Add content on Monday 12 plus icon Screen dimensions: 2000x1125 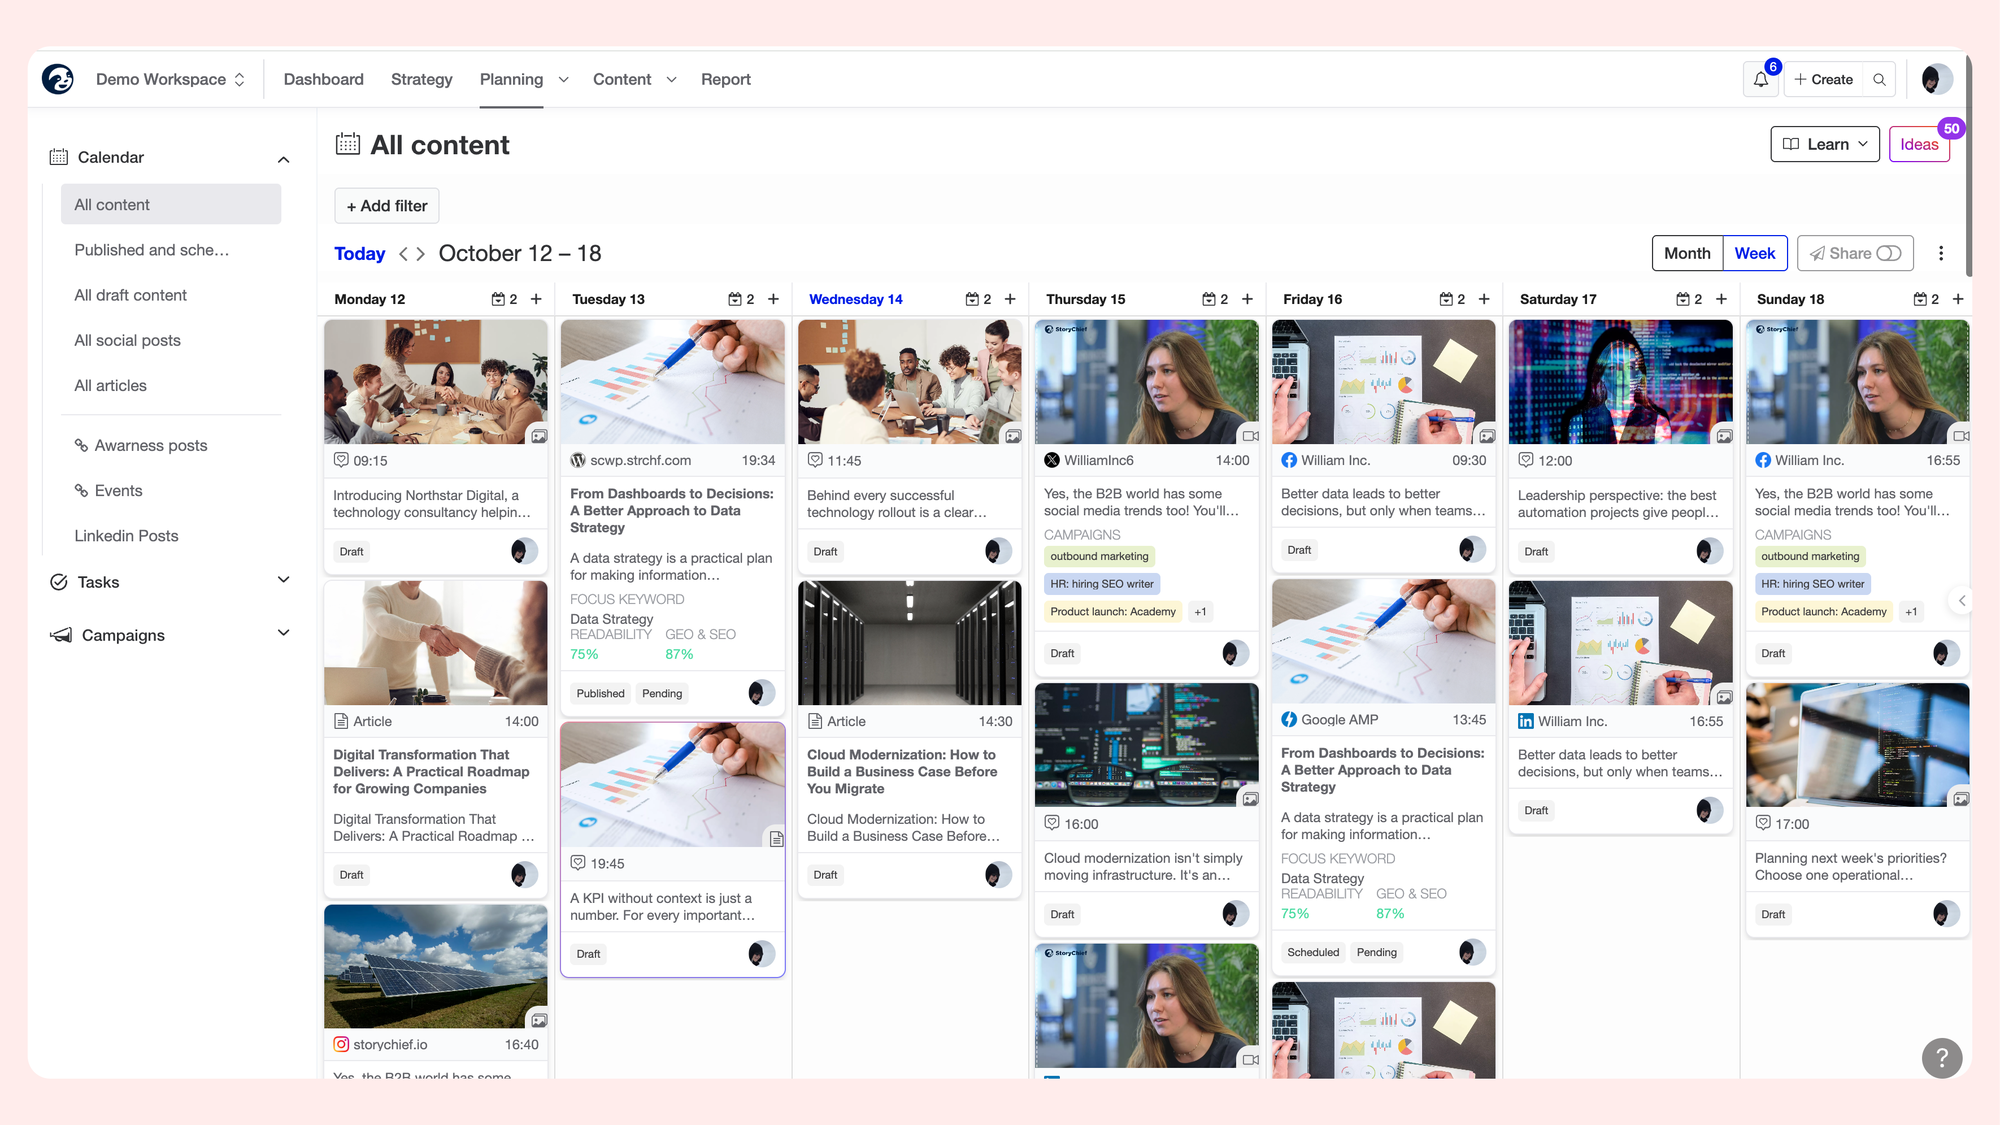[x=536, y=299]
